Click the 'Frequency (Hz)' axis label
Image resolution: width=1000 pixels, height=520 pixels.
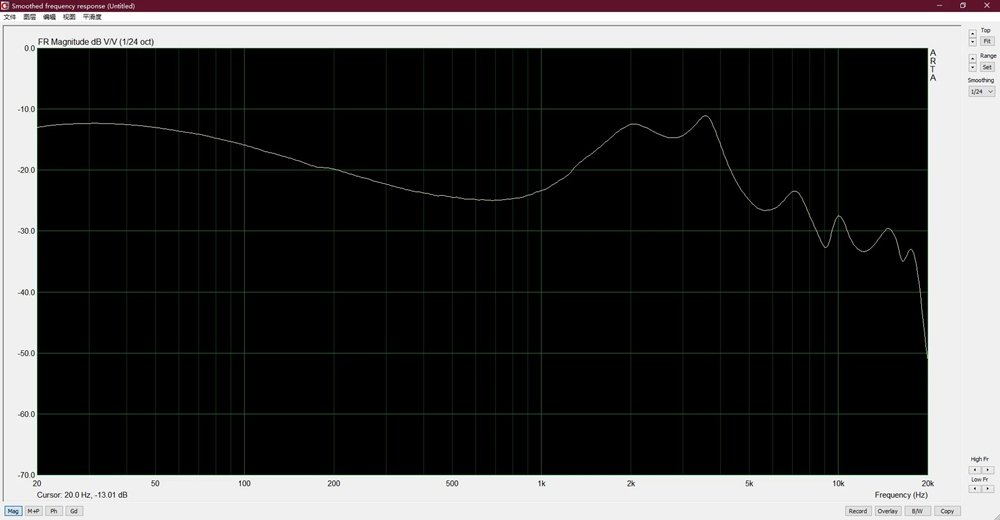pos(901,495)
